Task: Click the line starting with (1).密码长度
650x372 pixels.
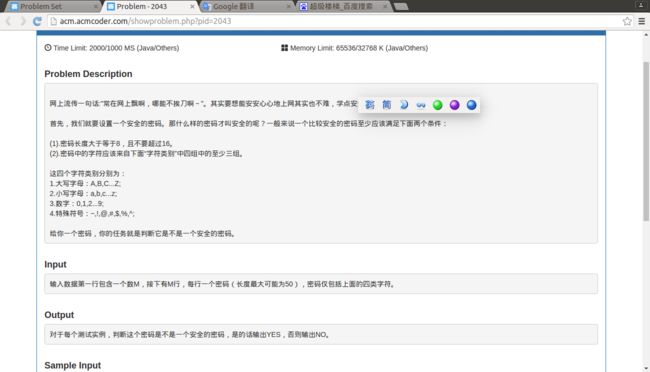Action: (111, 143)
